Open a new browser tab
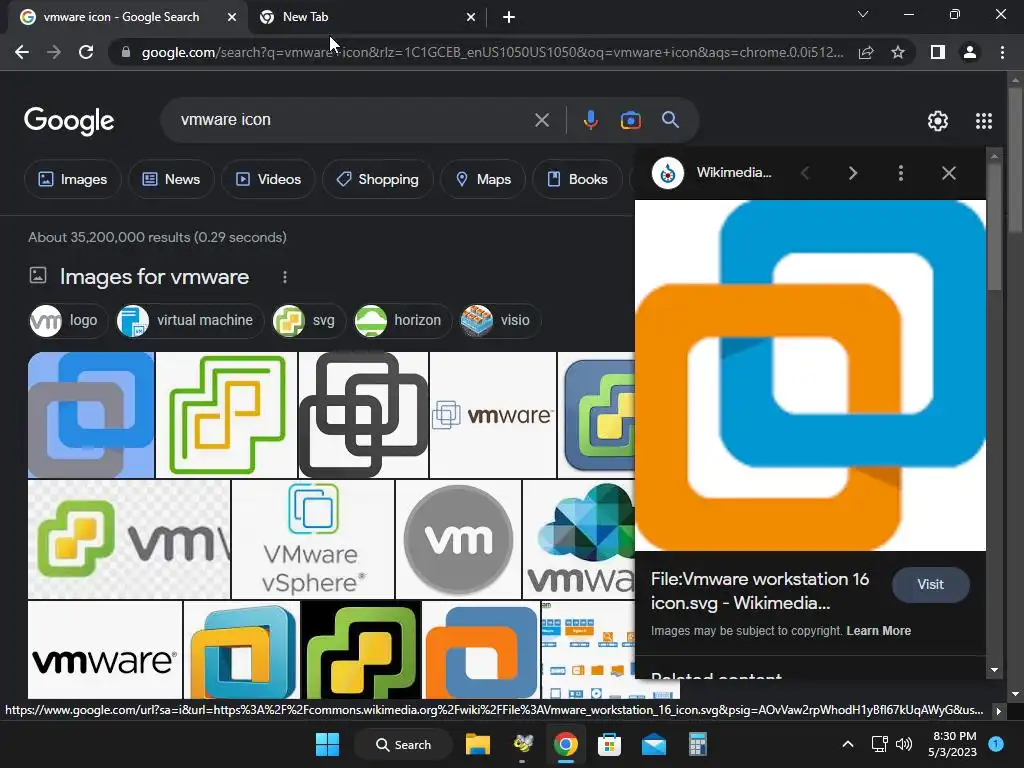The height and width of the screenshot is (768, 1024). pos(509,17)
